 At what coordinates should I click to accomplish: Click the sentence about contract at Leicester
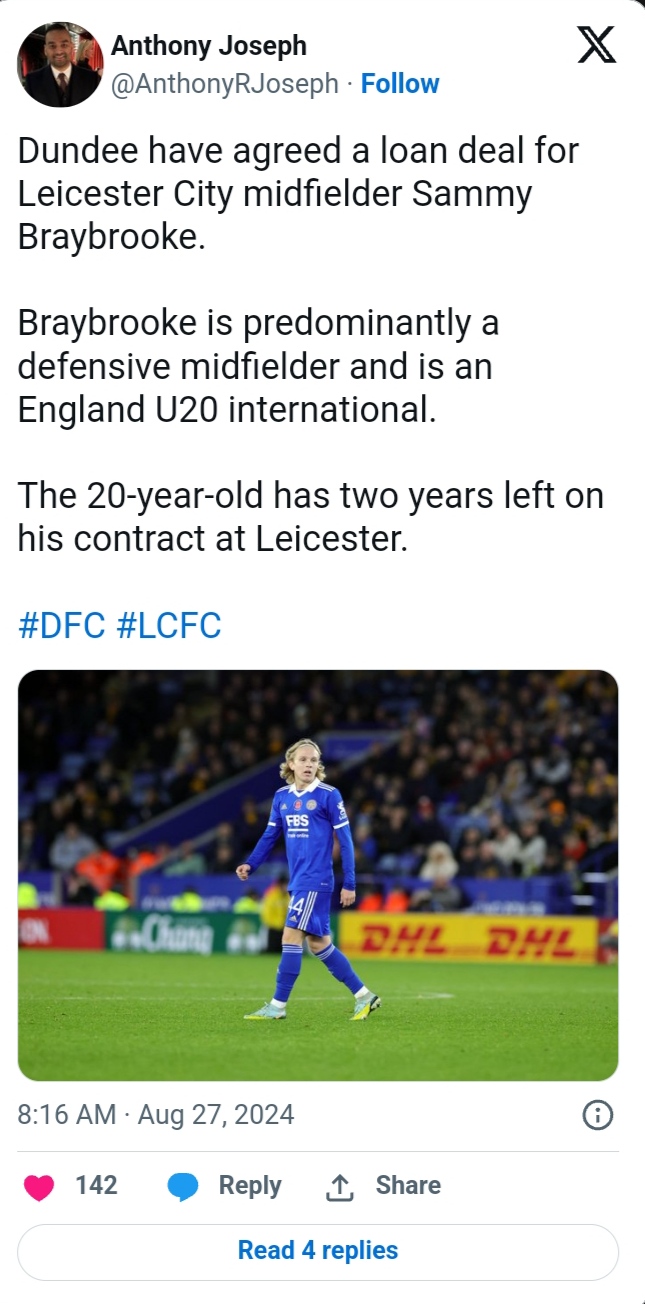tap(310, 518)
